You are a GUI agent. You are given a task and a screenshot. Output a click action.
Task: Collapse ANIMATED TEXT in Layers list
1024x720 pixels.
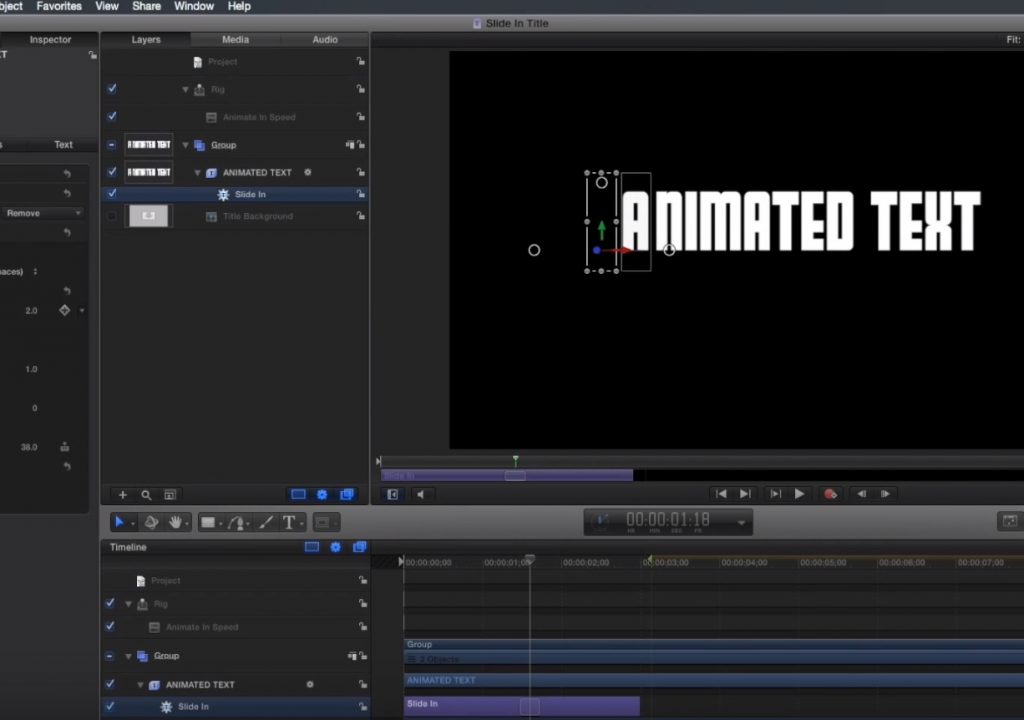(197, 172)
